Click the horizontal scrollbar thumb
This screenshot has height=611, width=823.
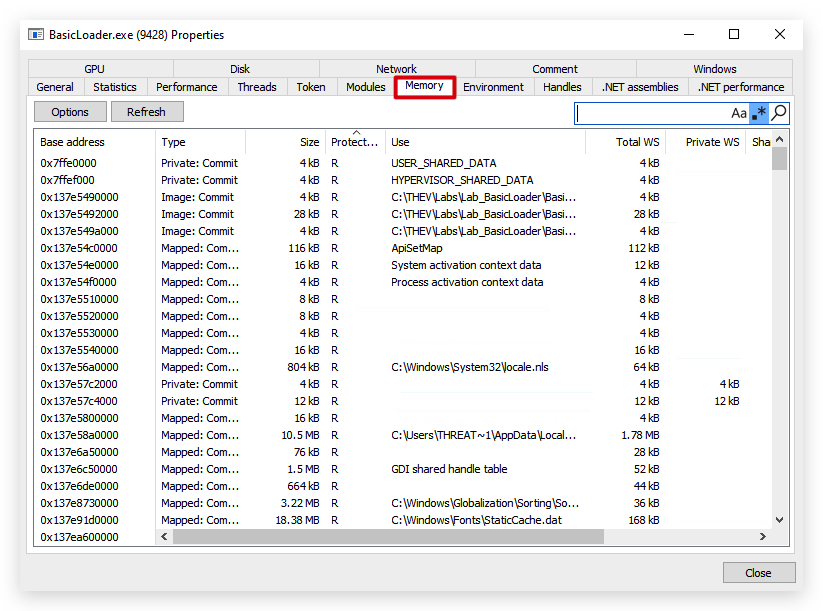pos(388,536)
